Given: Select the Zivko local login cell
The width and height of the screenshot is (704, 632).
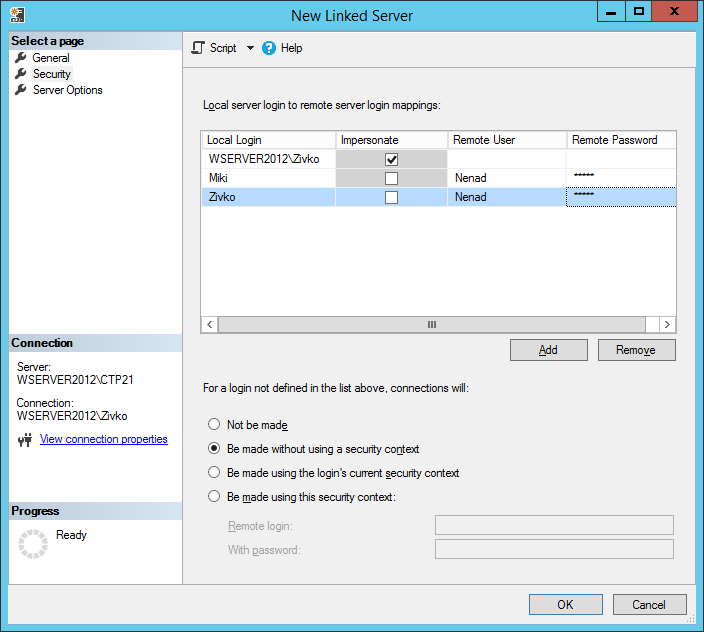Looking at the screenshot, I should [268, 197].
